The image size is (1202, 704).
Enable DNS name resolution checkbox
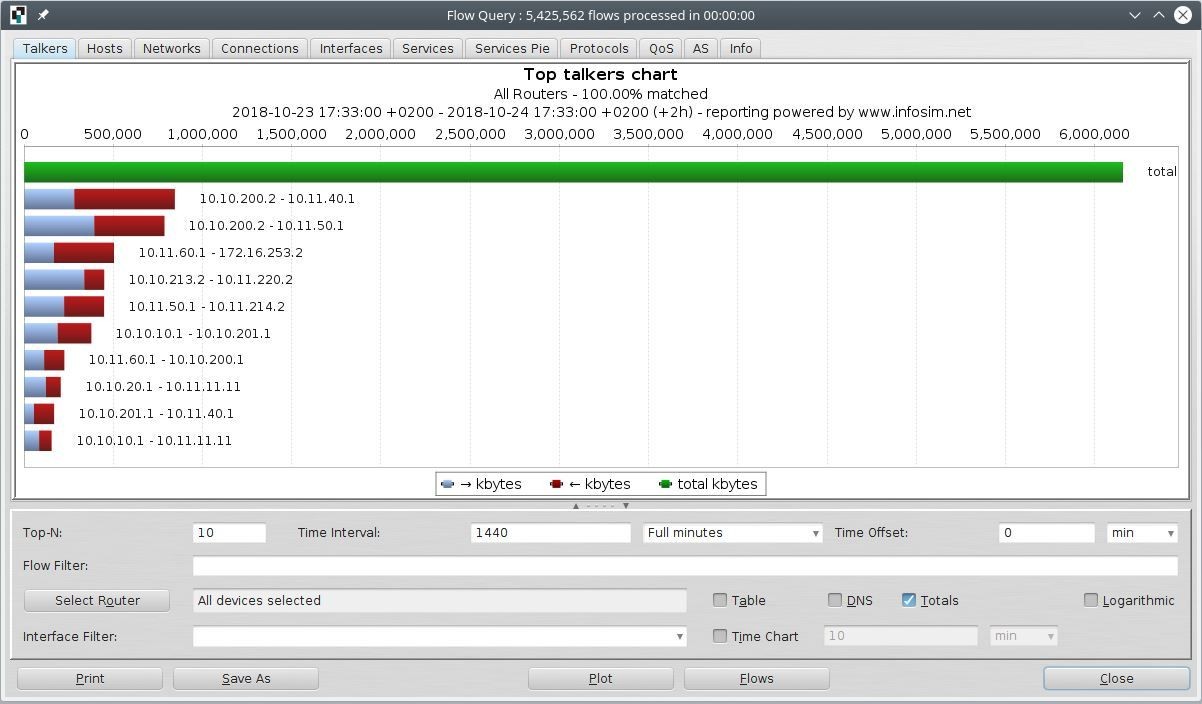tap(835, 600)
